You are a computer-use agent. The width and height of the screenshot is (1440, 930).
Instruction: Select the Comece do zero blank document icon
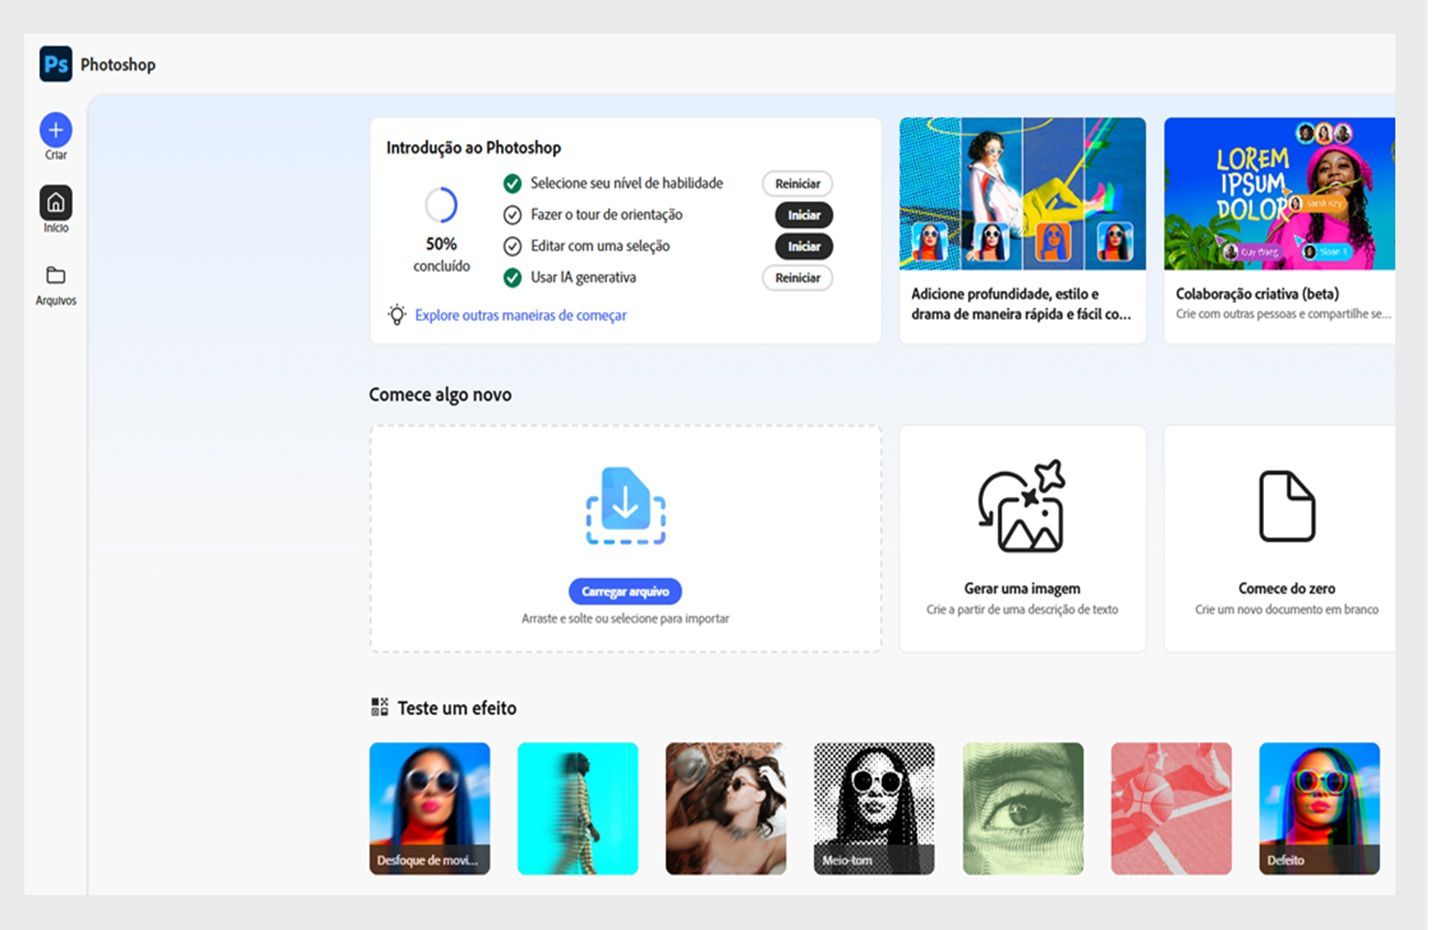[1288, 507]
